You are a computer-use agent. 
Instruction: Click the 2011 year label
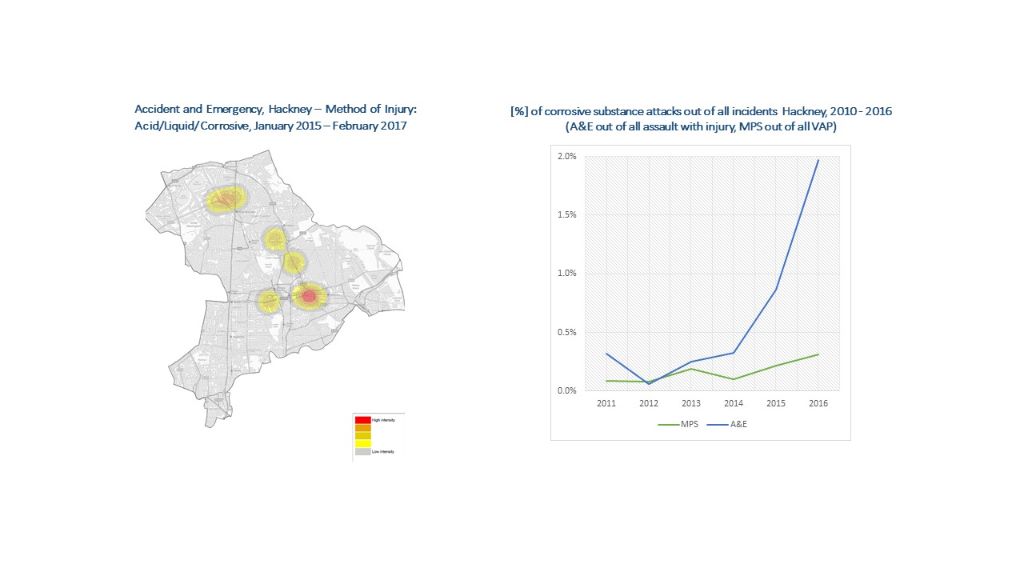tap(607, 404)
